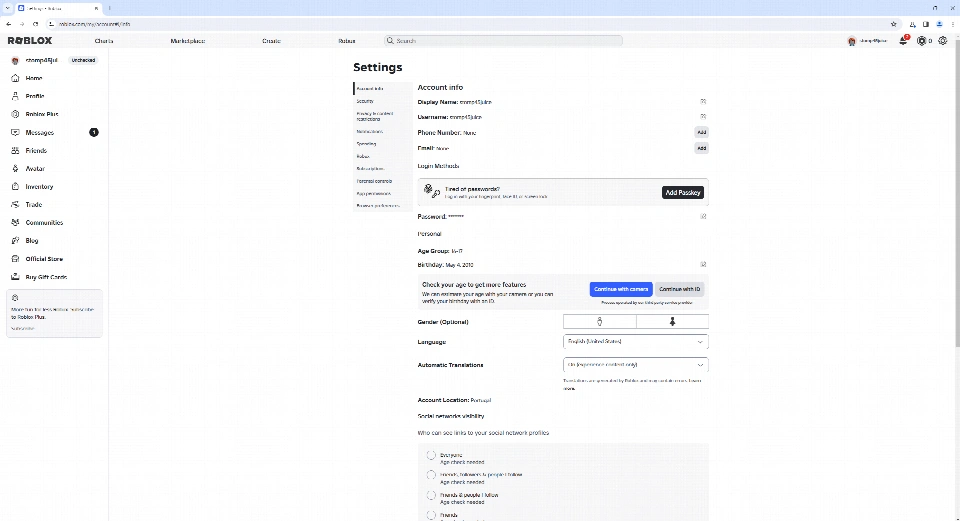The width and height of the screenshot is (960, 521).
Task: Open the Automatic Translations dropdown
Action: pyautogui.click(x=636, y=365)
